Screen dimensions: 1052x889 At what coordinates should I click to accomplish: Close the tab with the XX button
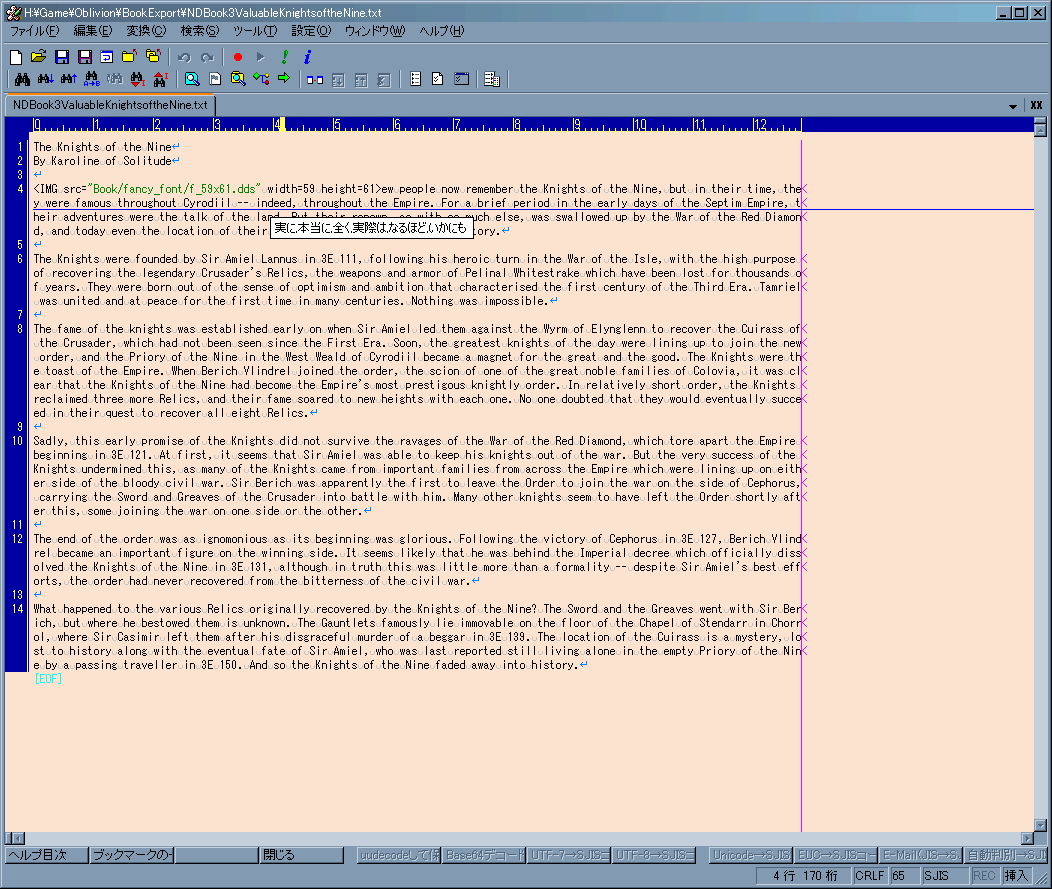[x=1037, y=105]
